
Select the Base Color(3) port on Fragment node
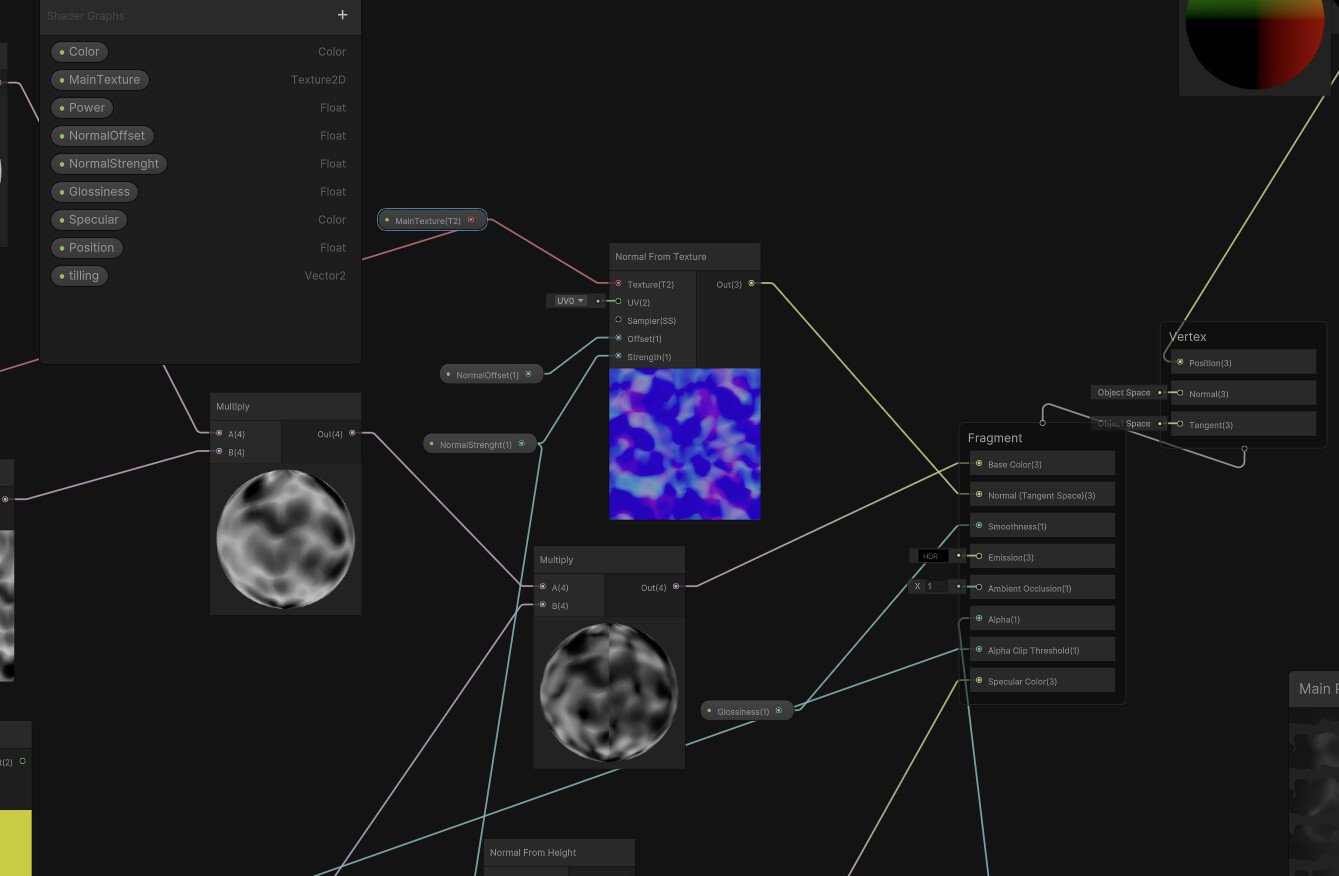[x=978, y=463]
